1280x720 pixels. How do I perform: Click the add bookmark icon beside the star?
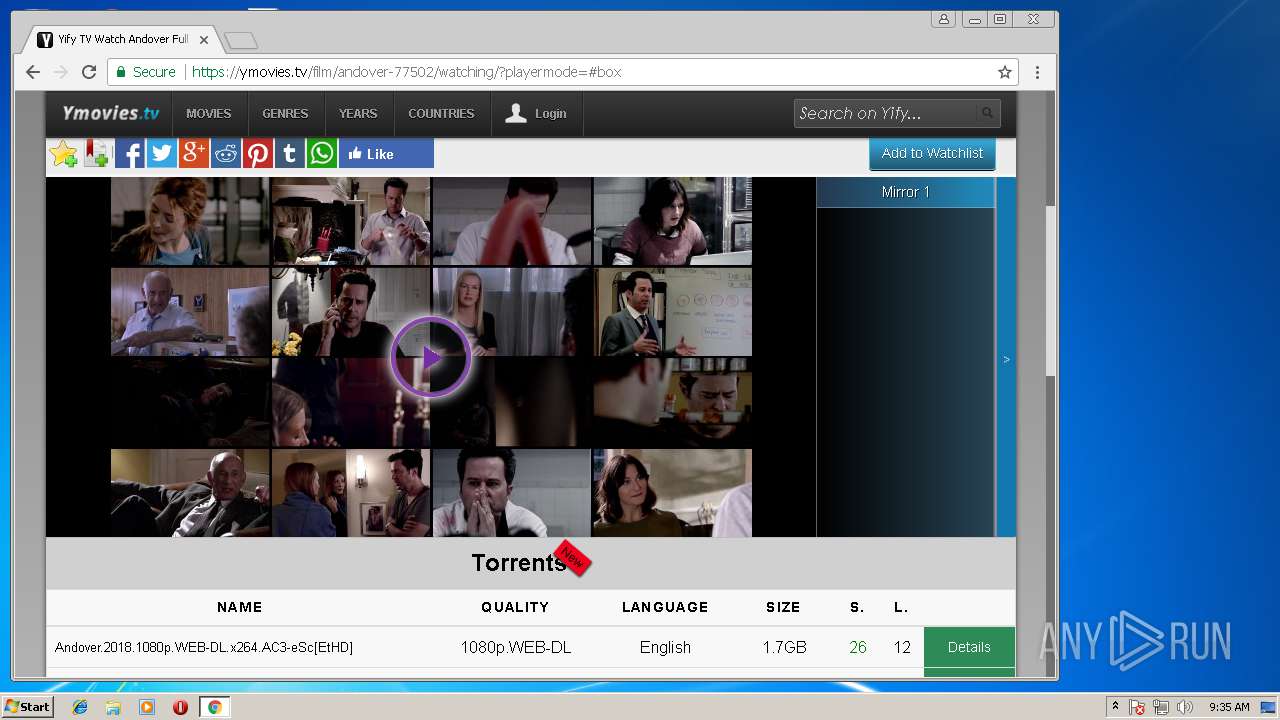coord(97,153)
